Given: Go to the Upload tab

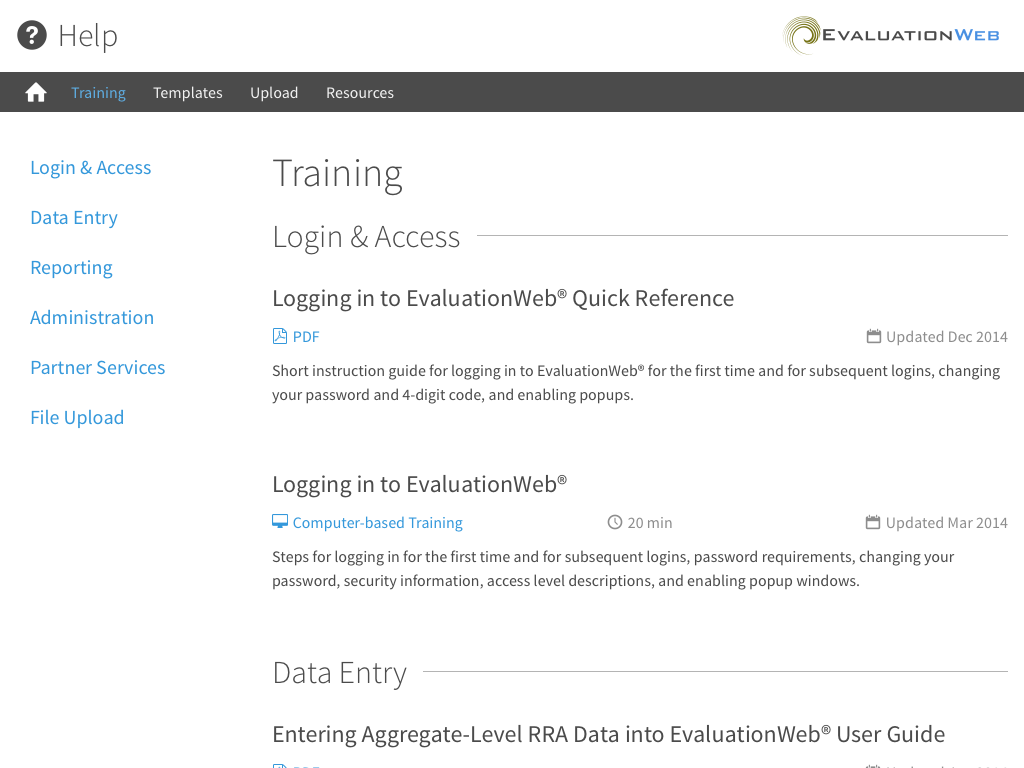Looking at the screenshot, I should tap(274, 93).
